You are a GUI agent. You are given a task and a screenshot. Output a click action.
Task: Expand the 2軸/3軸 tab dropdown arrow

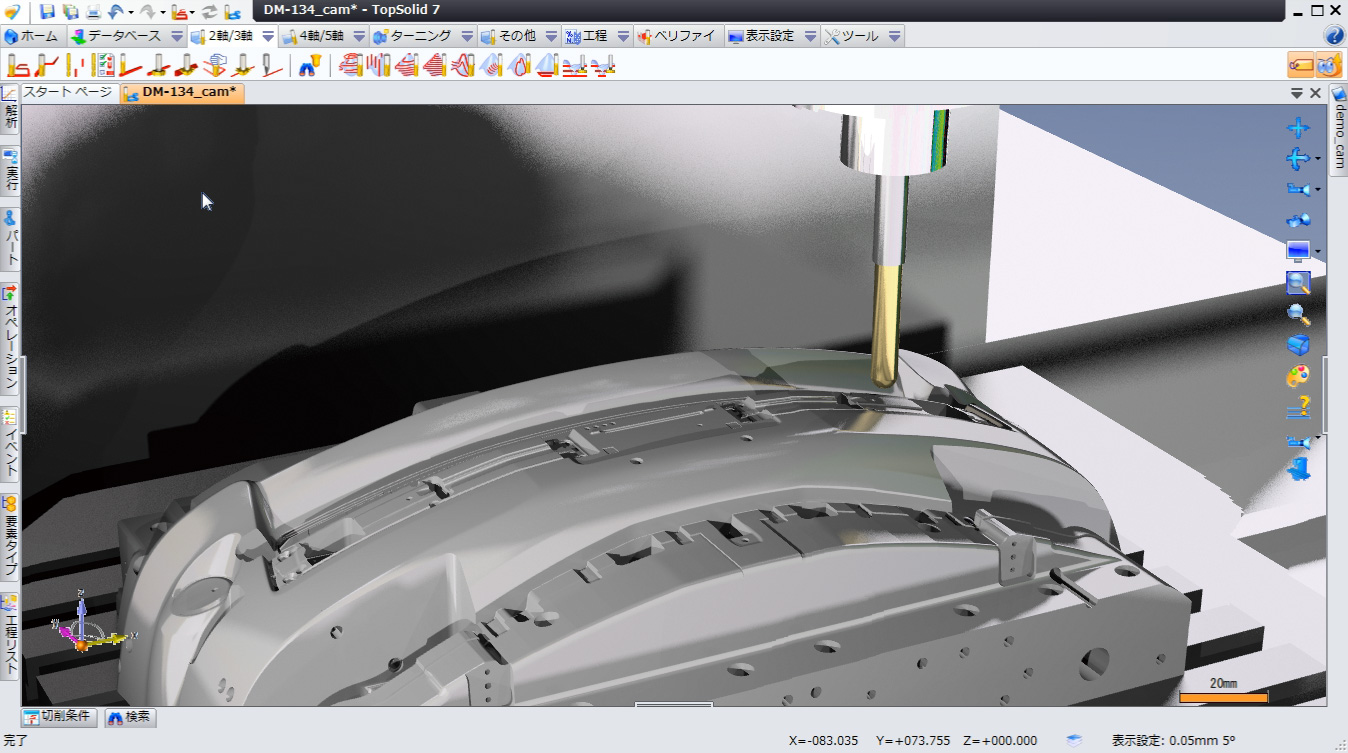268,36
